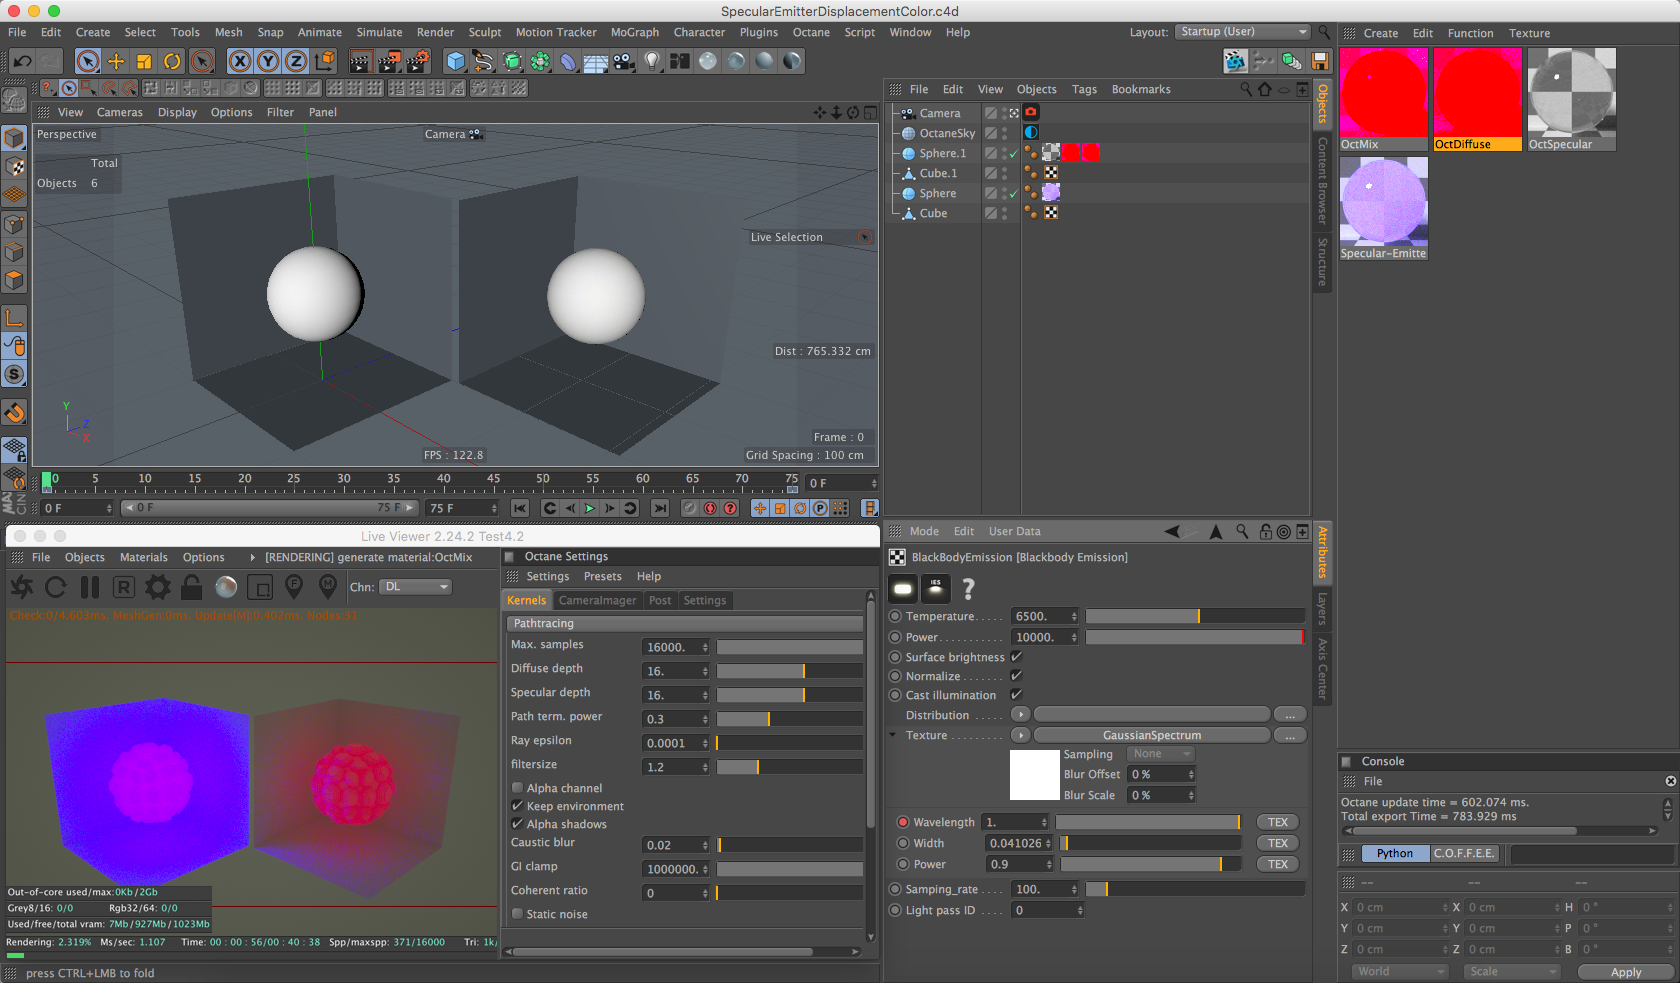1680x983 pixels.
Task: Open the Chn channel dropdown
Action: tap(416, 587)
